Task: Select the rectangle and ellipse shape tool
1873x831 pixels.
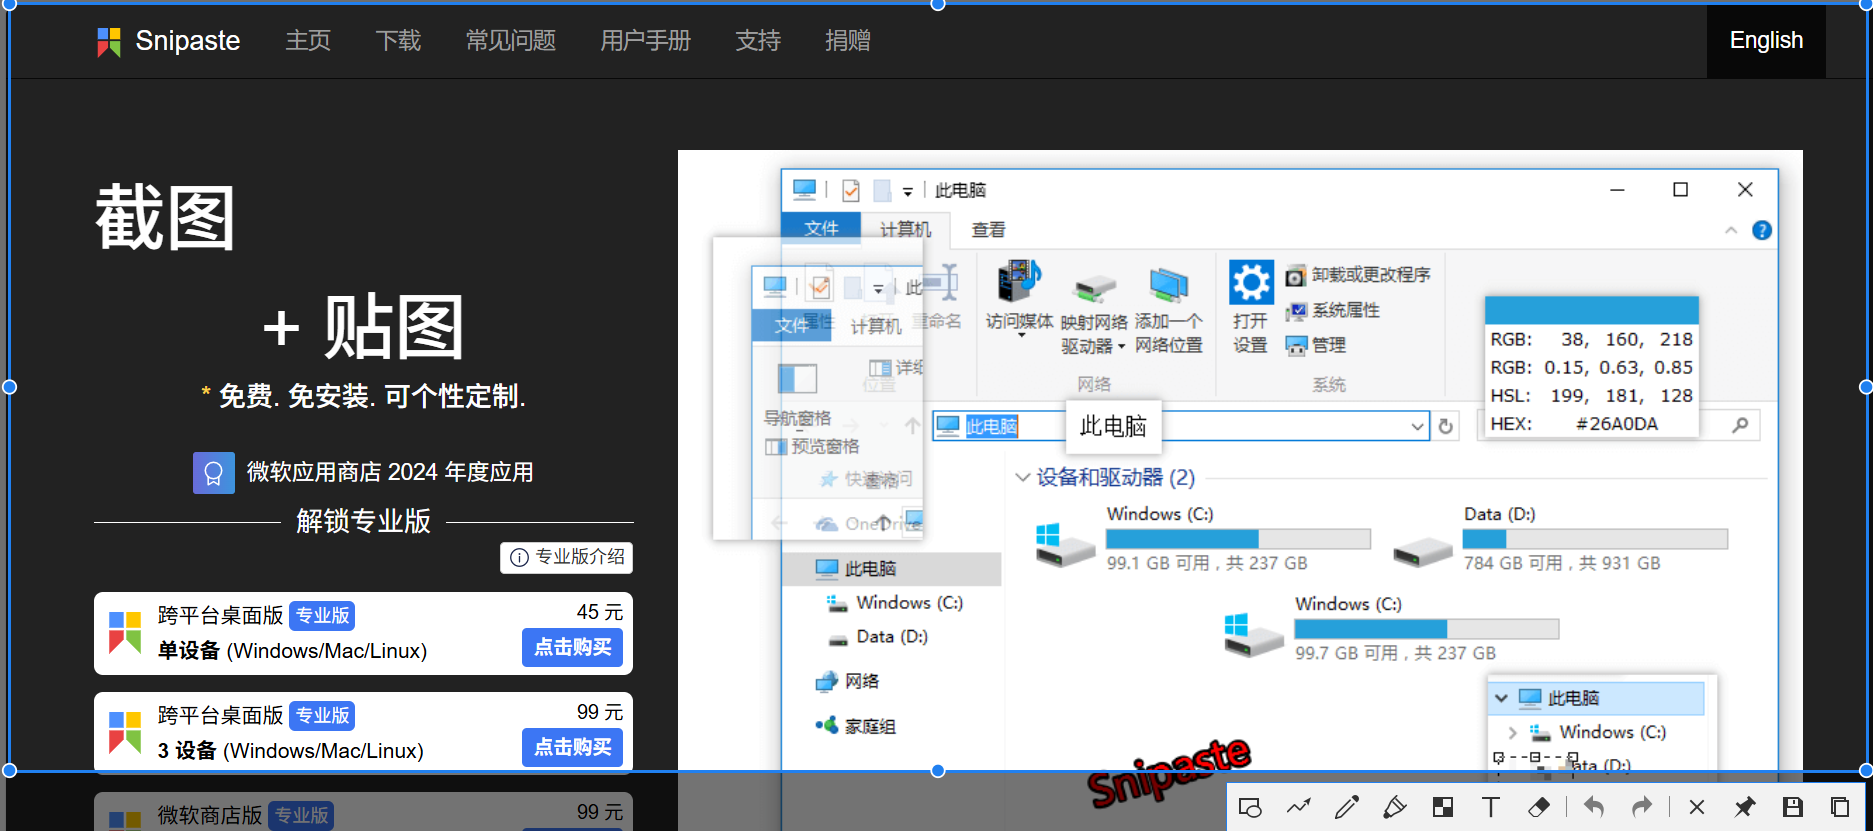Action: click(1250, 807)
